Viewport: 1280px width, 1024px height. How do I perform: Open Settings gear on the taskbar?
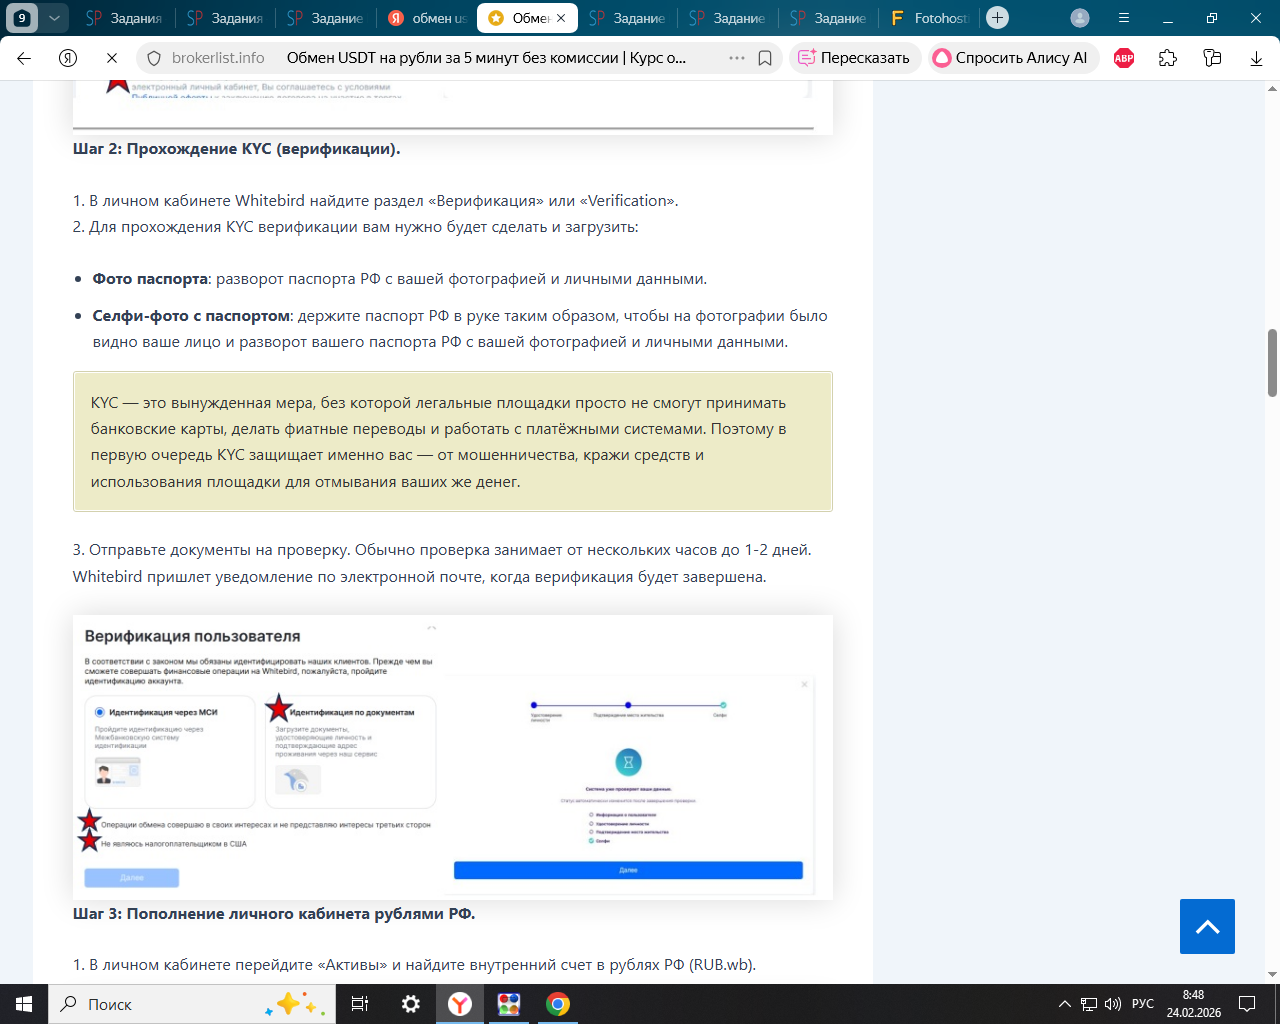[410, 1004]
